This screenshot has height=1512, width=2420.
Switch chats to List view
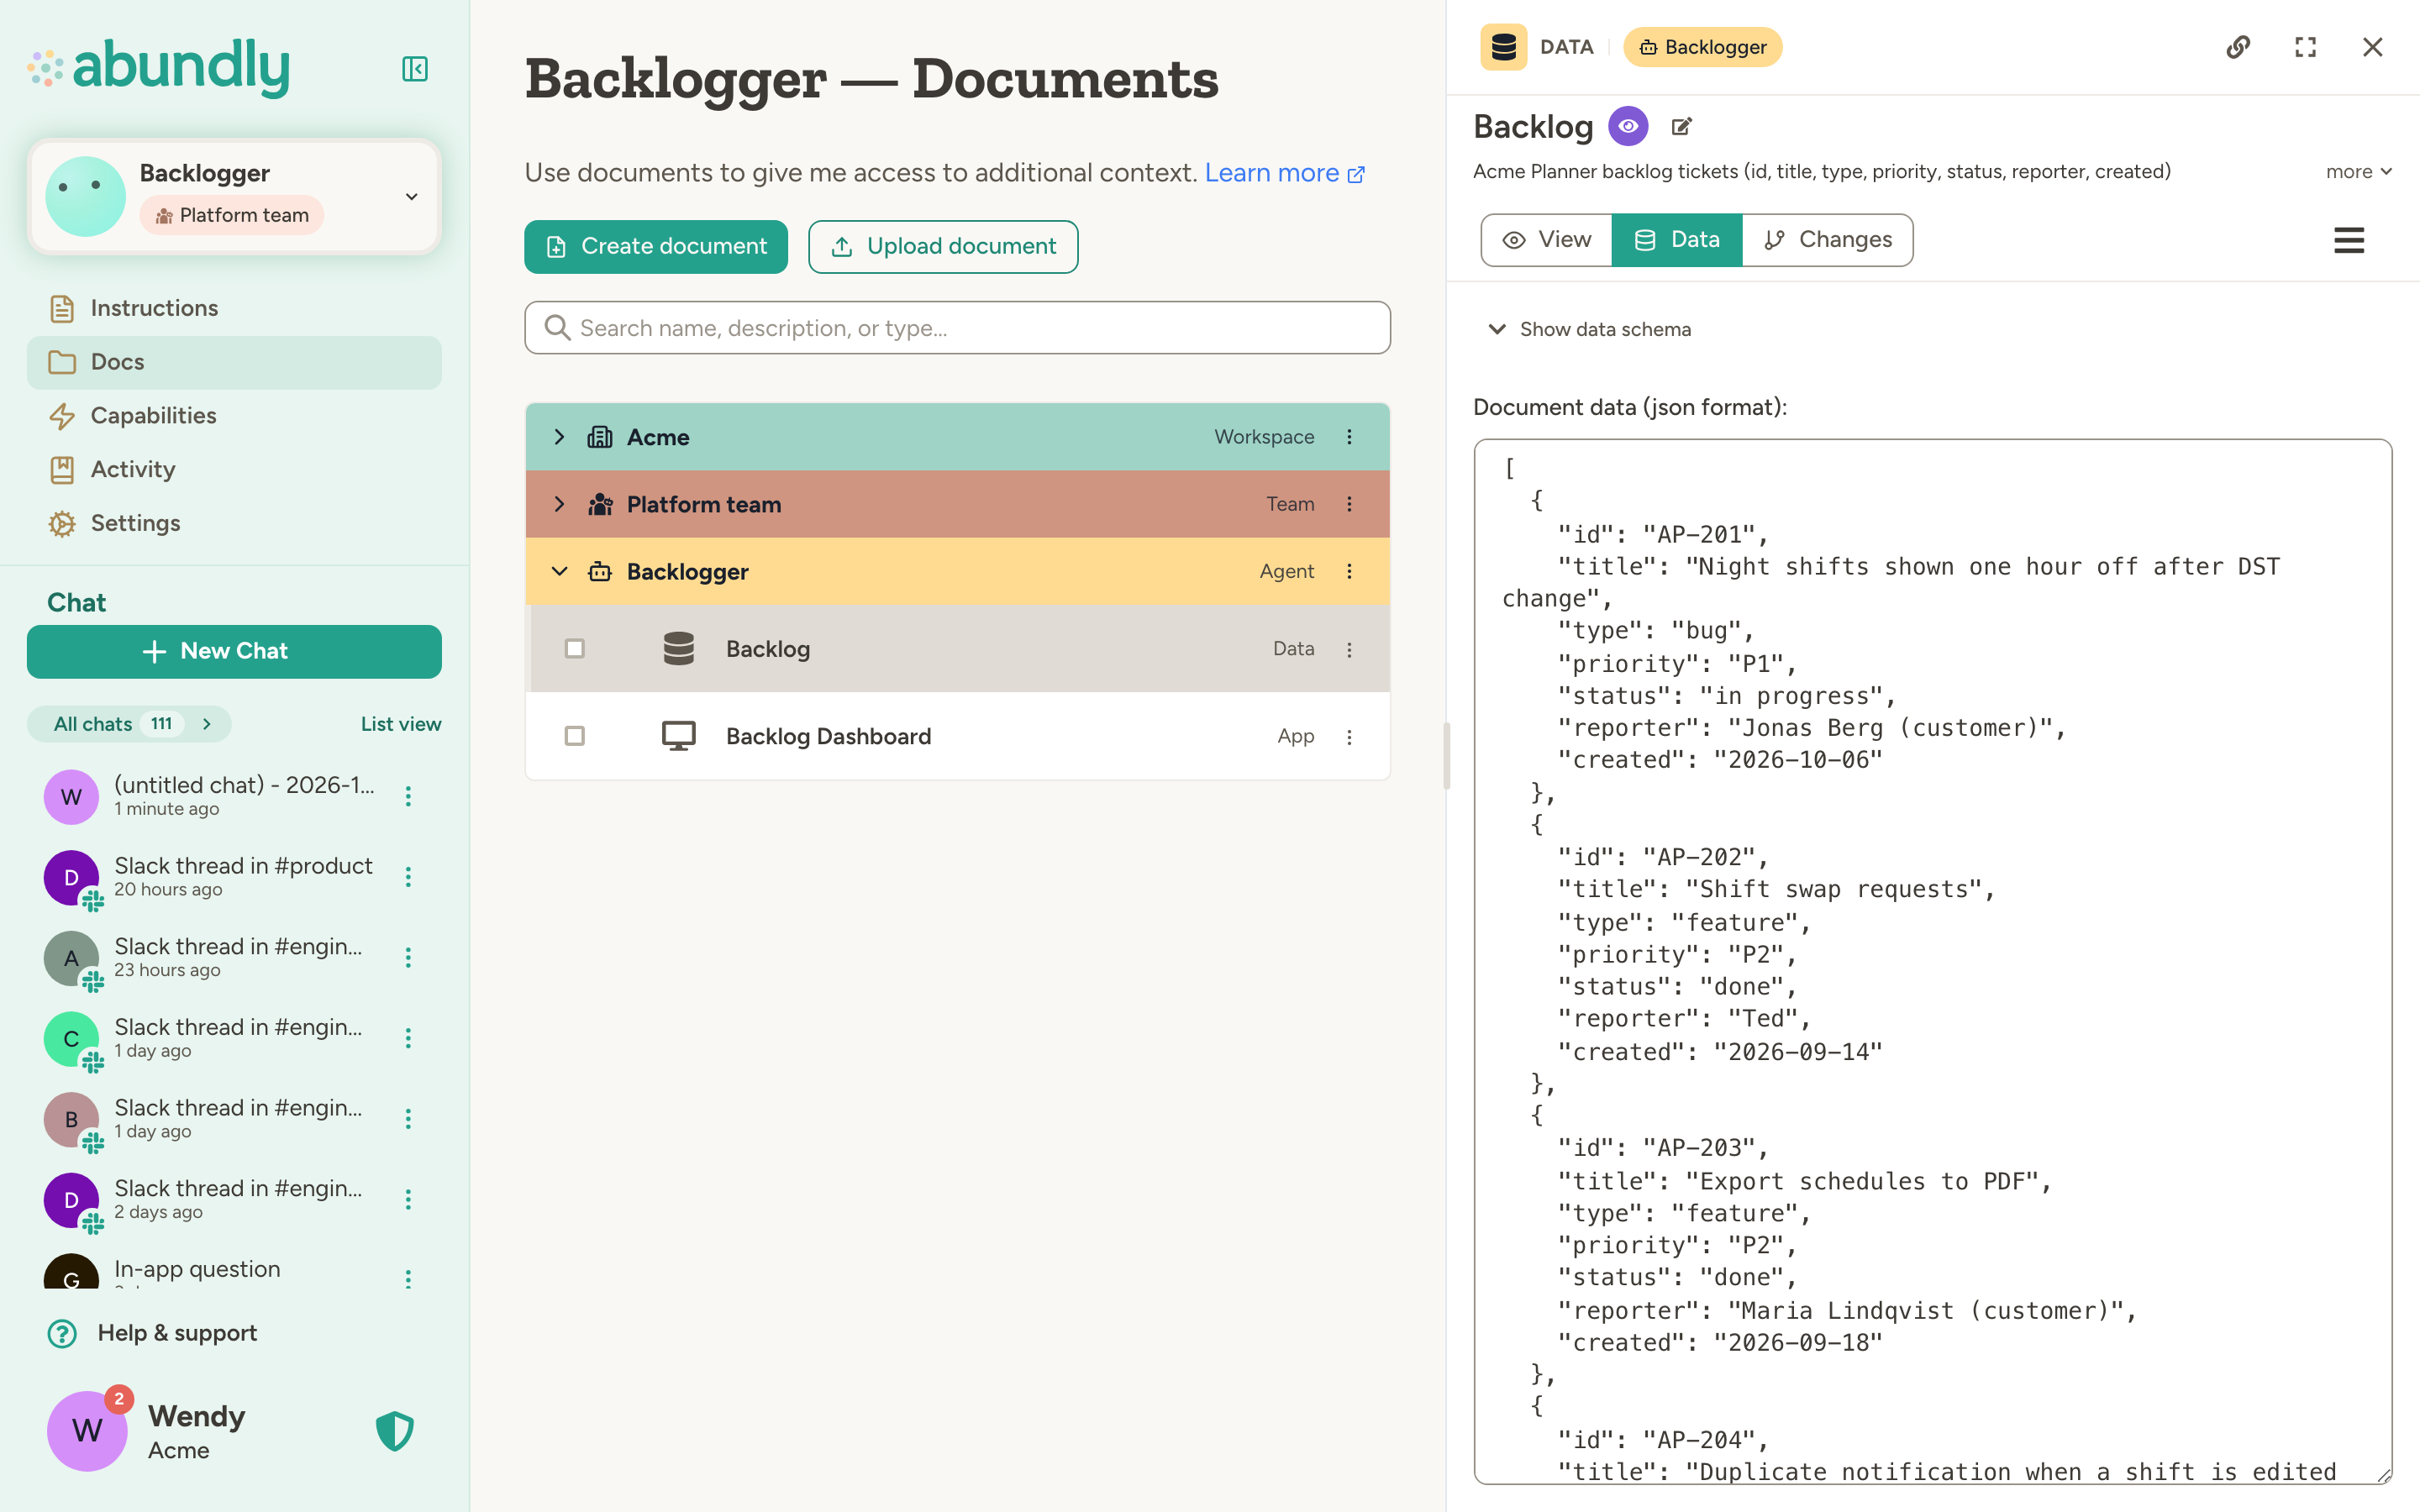tap(400, 724)
